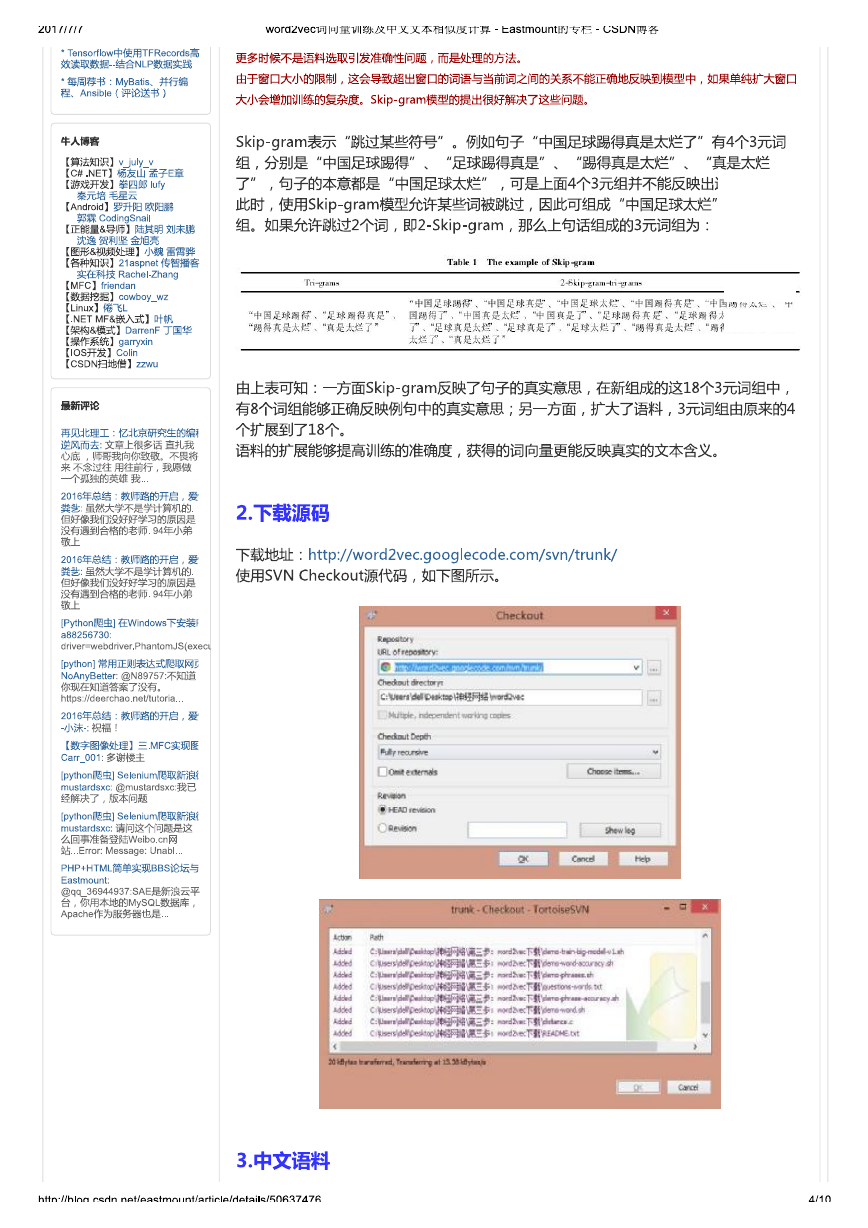Open 杨友山 blogger link
The image size is (868, 1228).
click(x=131, y=174)
